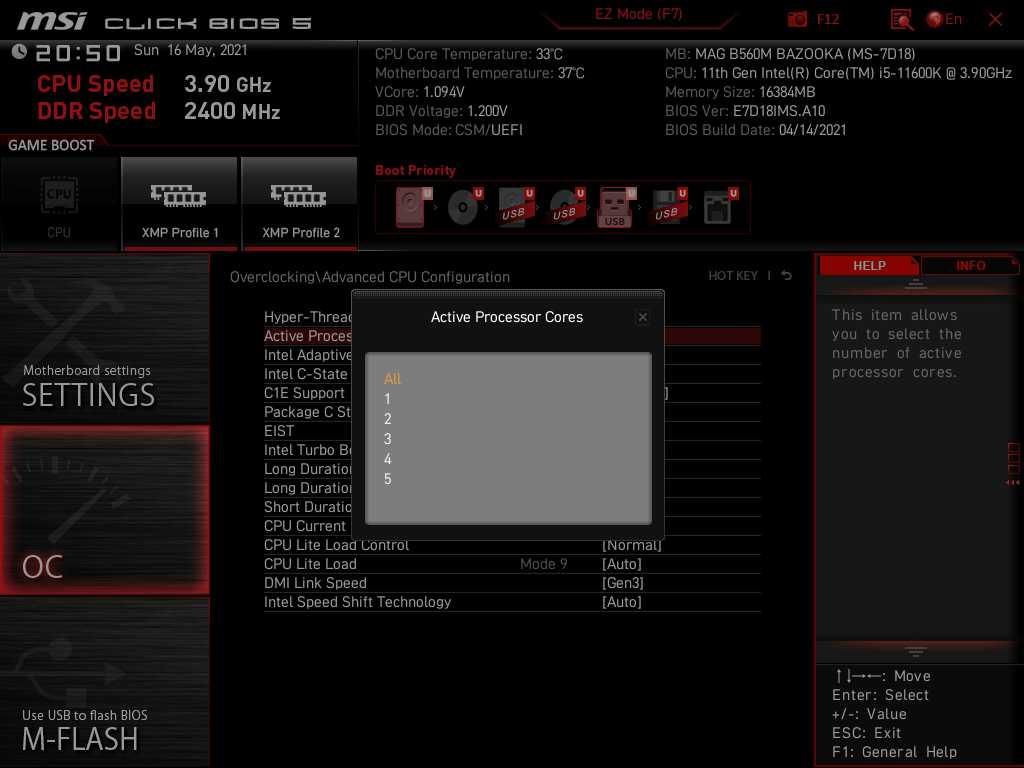Close the Active Processor Cores dialog
Screen dimensions: 1024x768
pyautogui.click(x=643, y=317)
